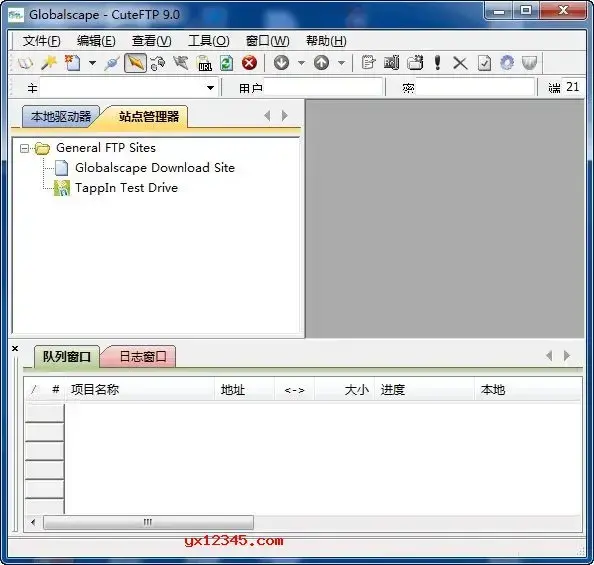Click the grey shield icon
Image resolution: width=594 pixels, height=565 pixels.
coord(529,63)
